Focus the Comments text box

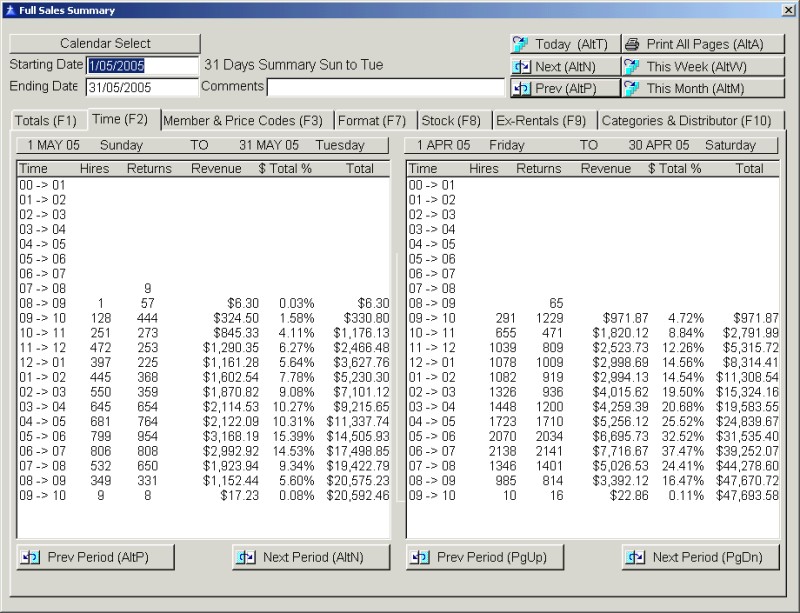(x=385, y=87)
